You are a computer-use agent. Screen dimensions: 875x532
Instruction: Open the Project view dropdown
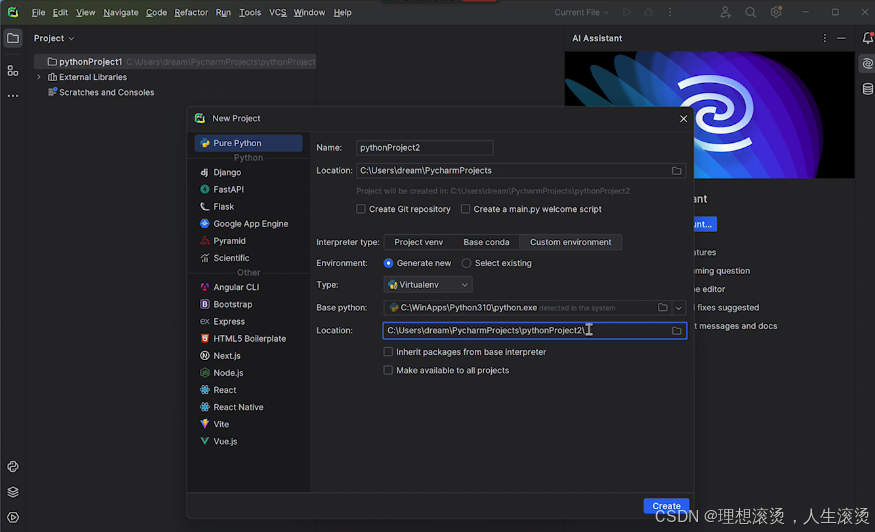click(x=54, y=38)
